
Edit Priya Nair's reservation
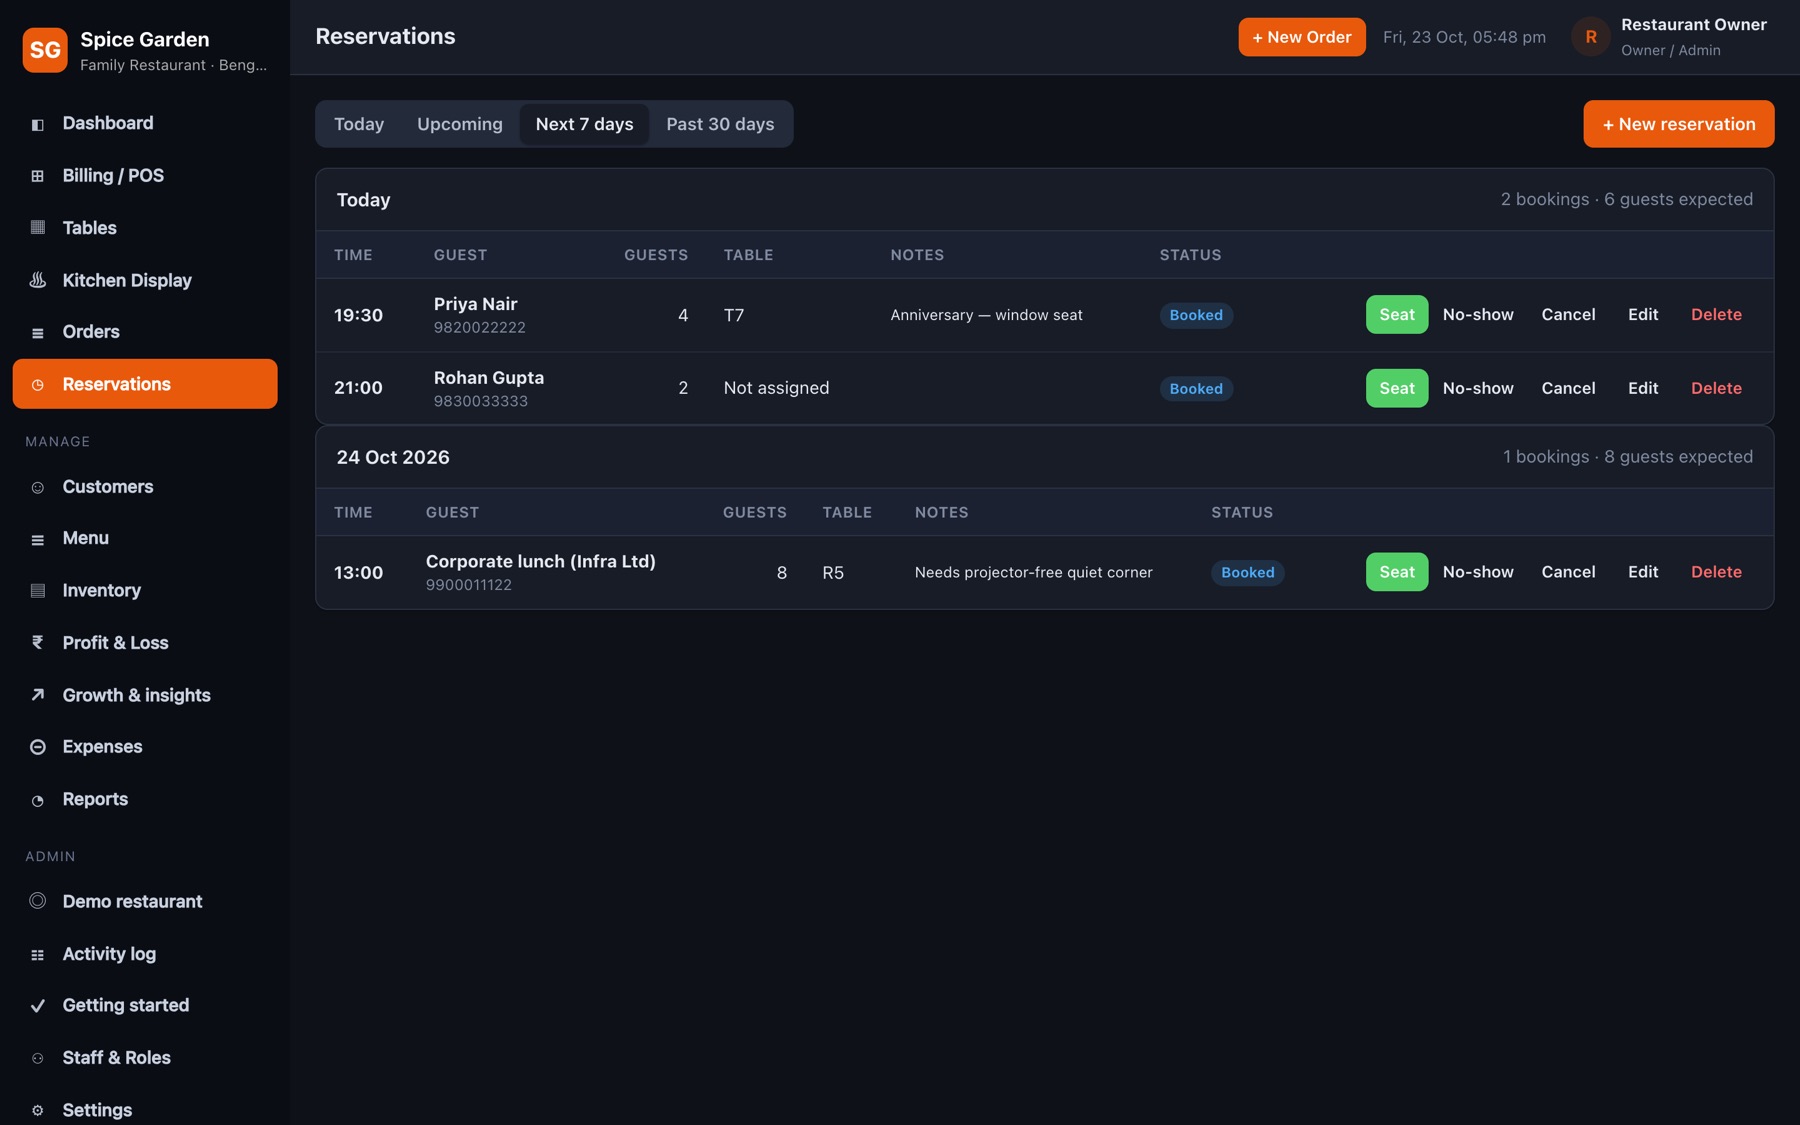click(x=1642, y=315)
